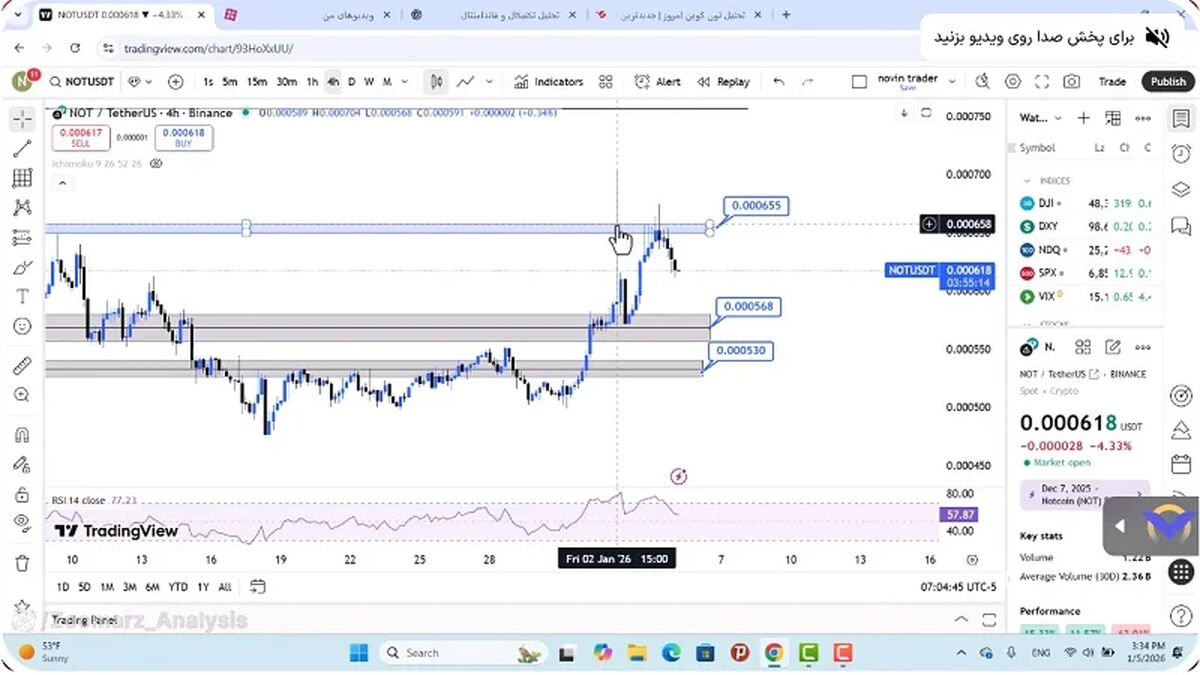Toggle stay in drawing mode pencil-lock

pyautogui.click(x=22, y=464)
